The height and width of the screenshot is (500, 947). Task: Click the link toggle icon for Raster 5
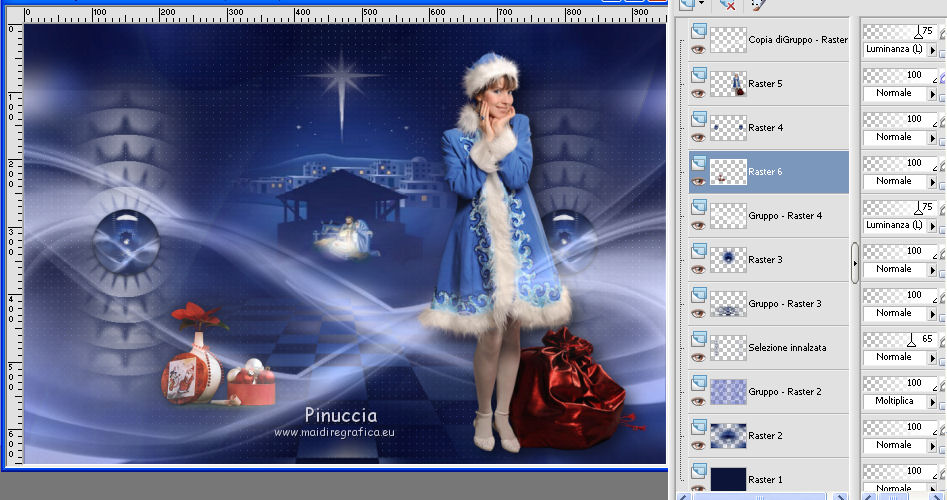tap(943, 76)
